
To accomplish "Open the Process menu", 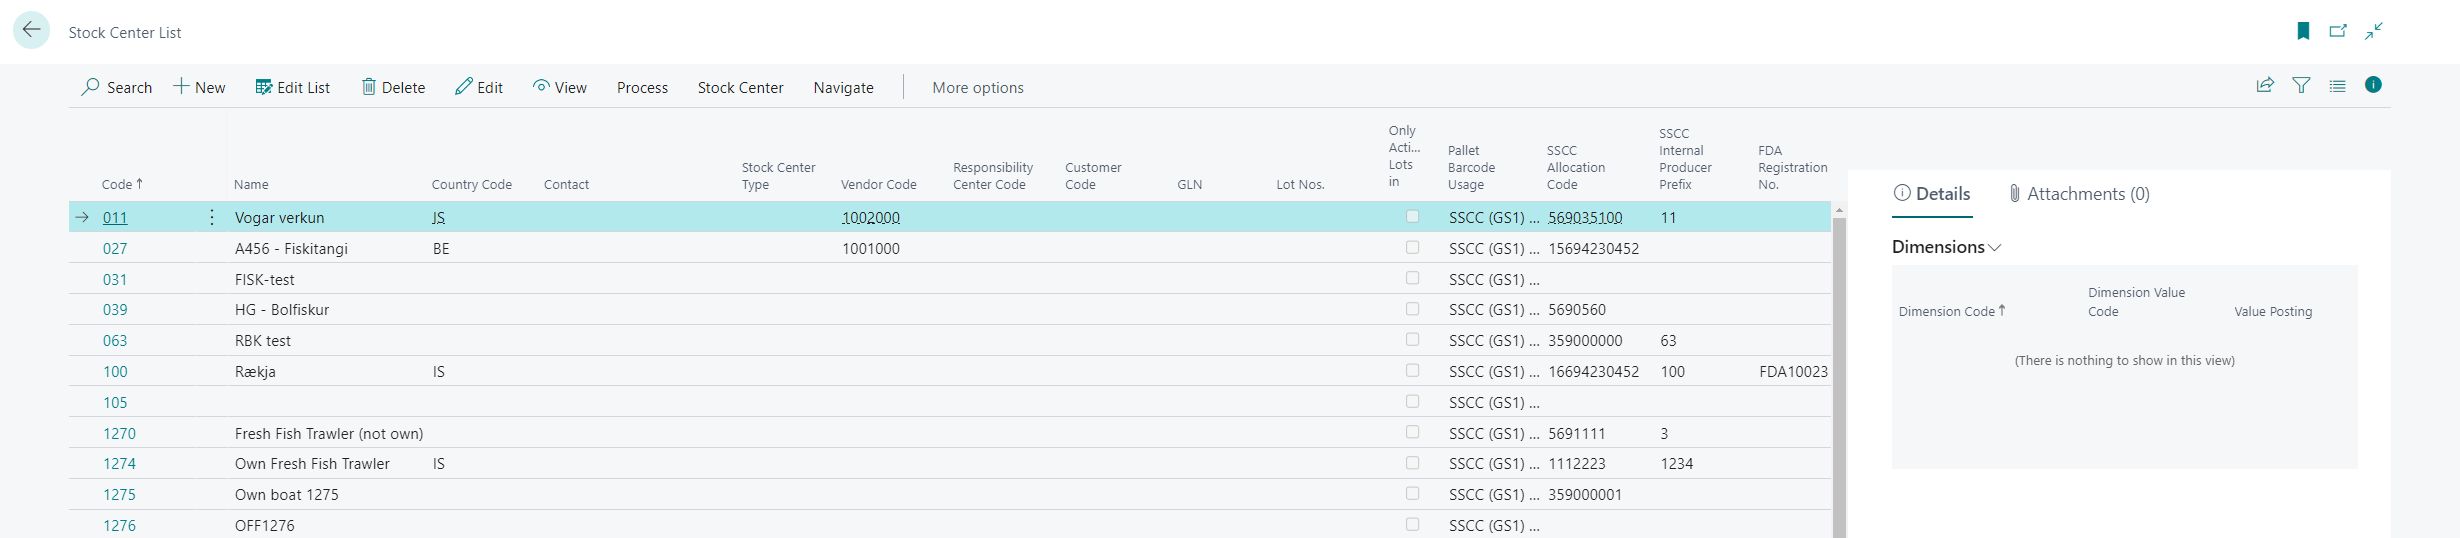I will point(642,88).
